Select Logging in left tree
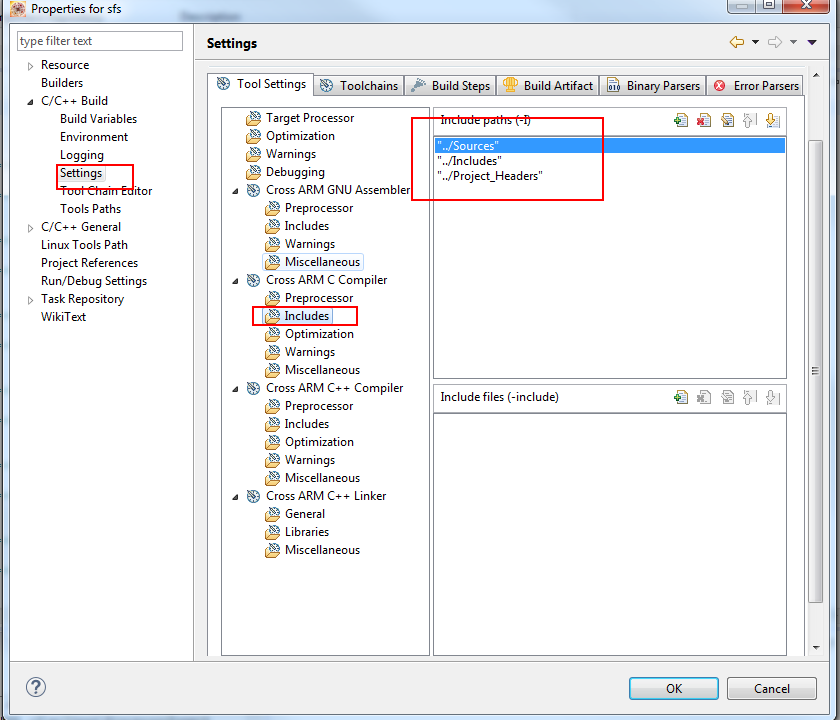 pyautogui.click(x=82, y=155)
